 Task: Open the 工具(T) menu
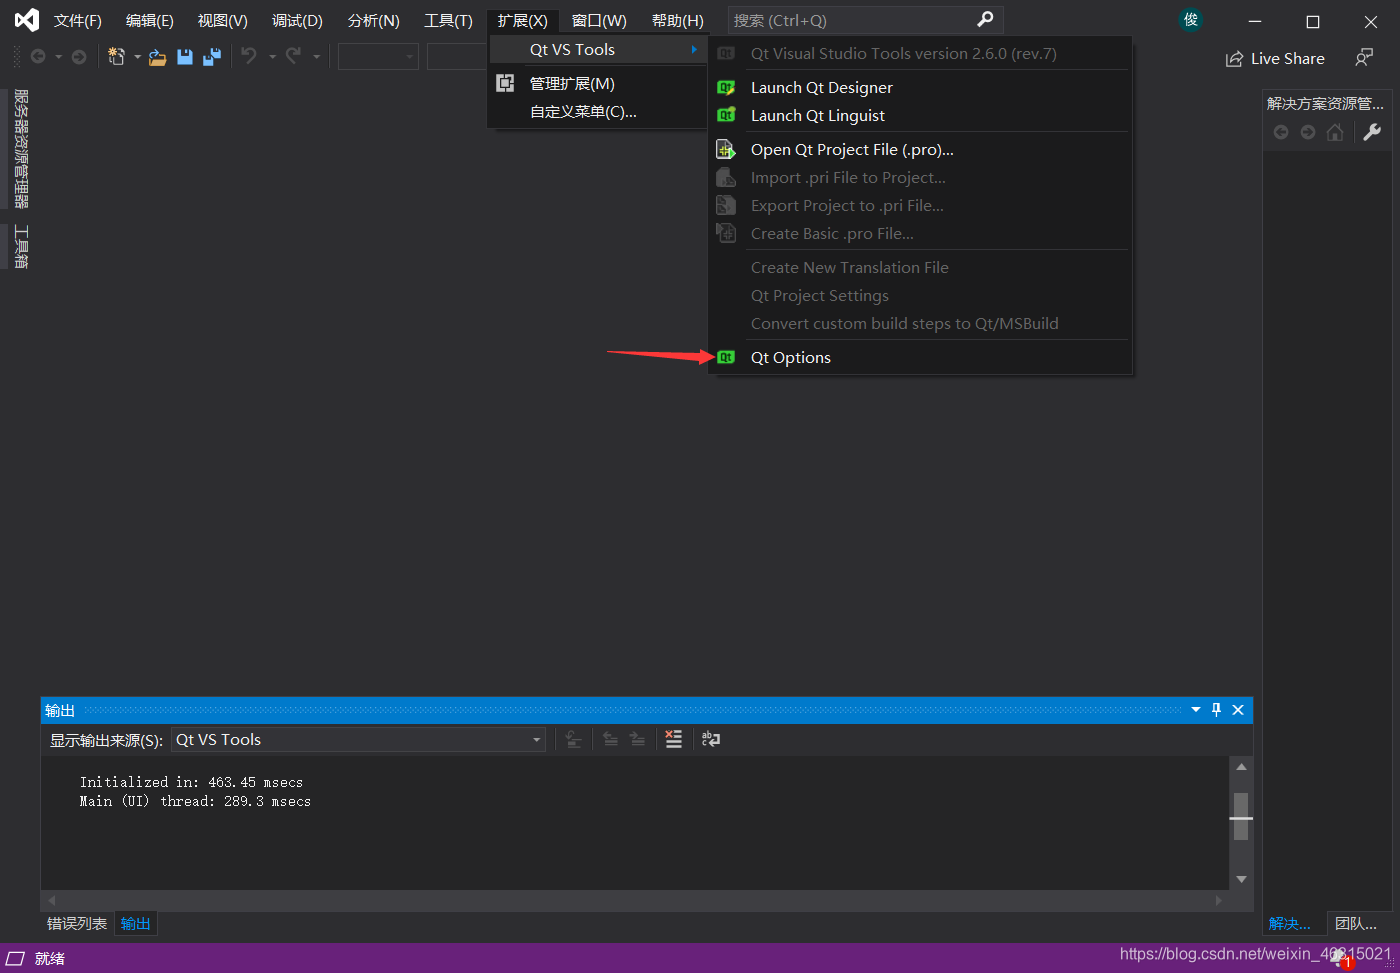click(448, 21)
